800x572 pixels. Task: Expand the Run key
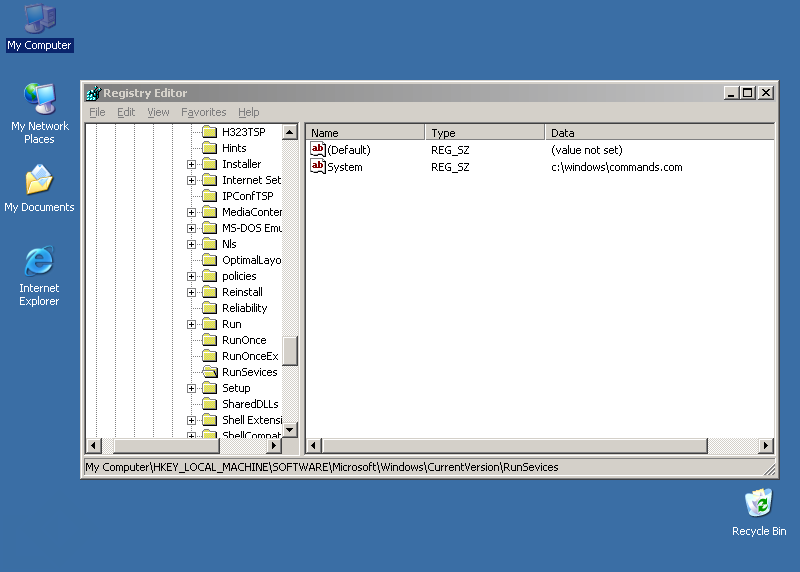click(191, 324)
